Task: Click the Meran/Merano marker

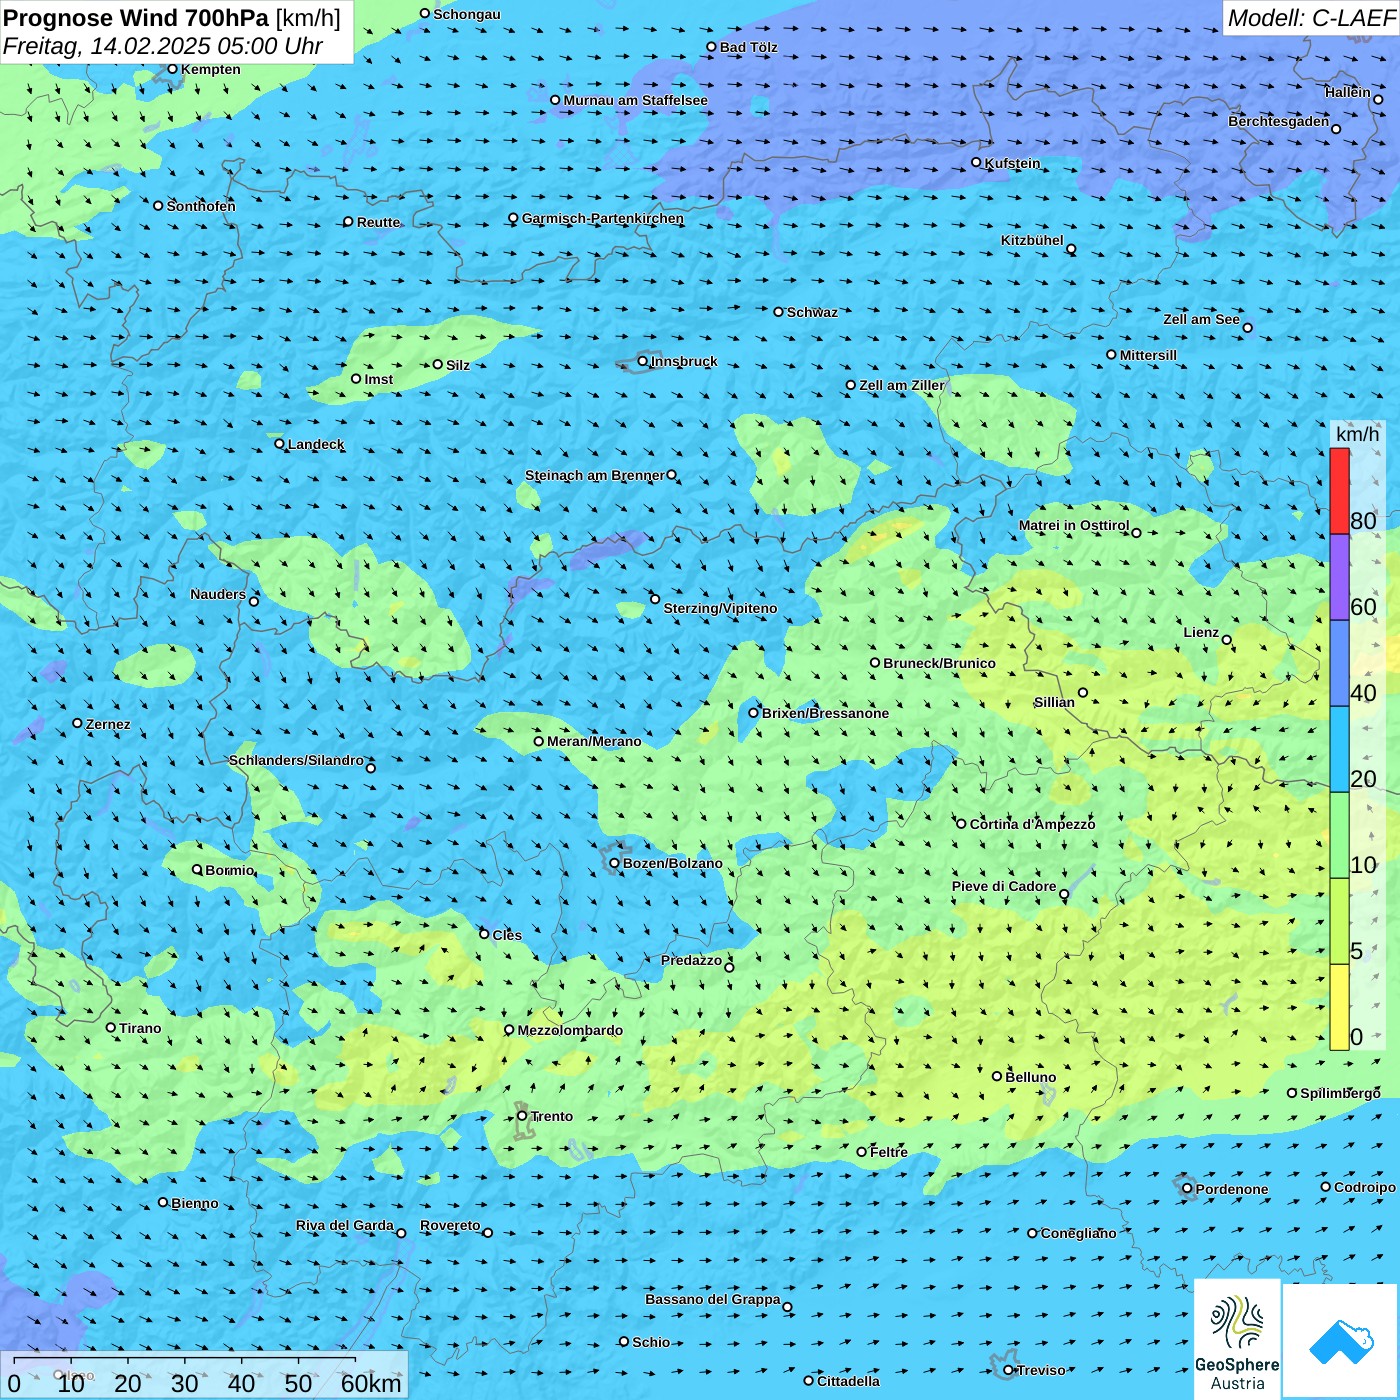Action: tap(539, 741)
